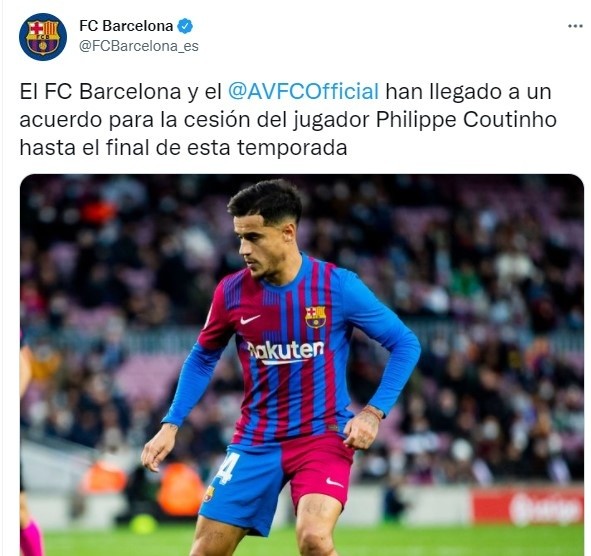Open the three-dot more options menu

coord(575,26)
